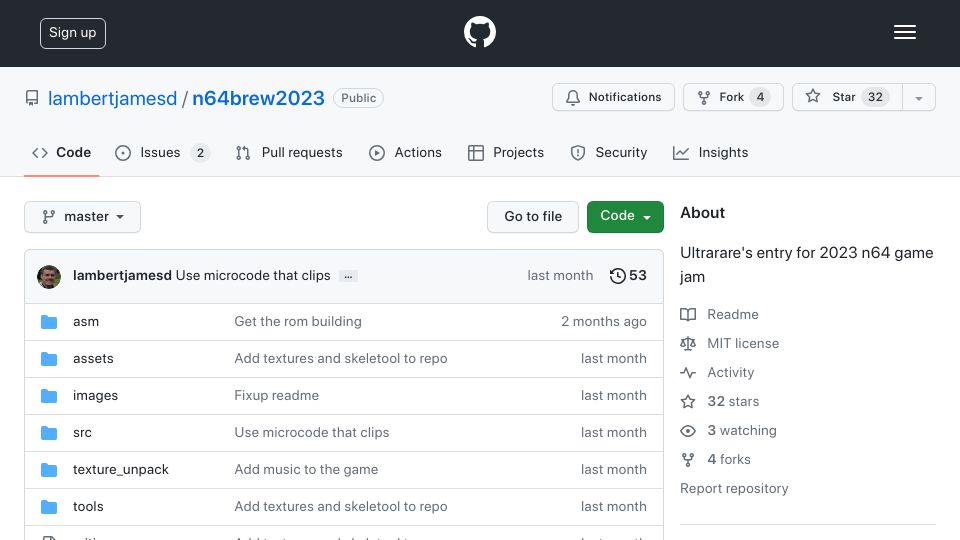Click the assets folder icon
960x540 pixels.
[49, 359]
